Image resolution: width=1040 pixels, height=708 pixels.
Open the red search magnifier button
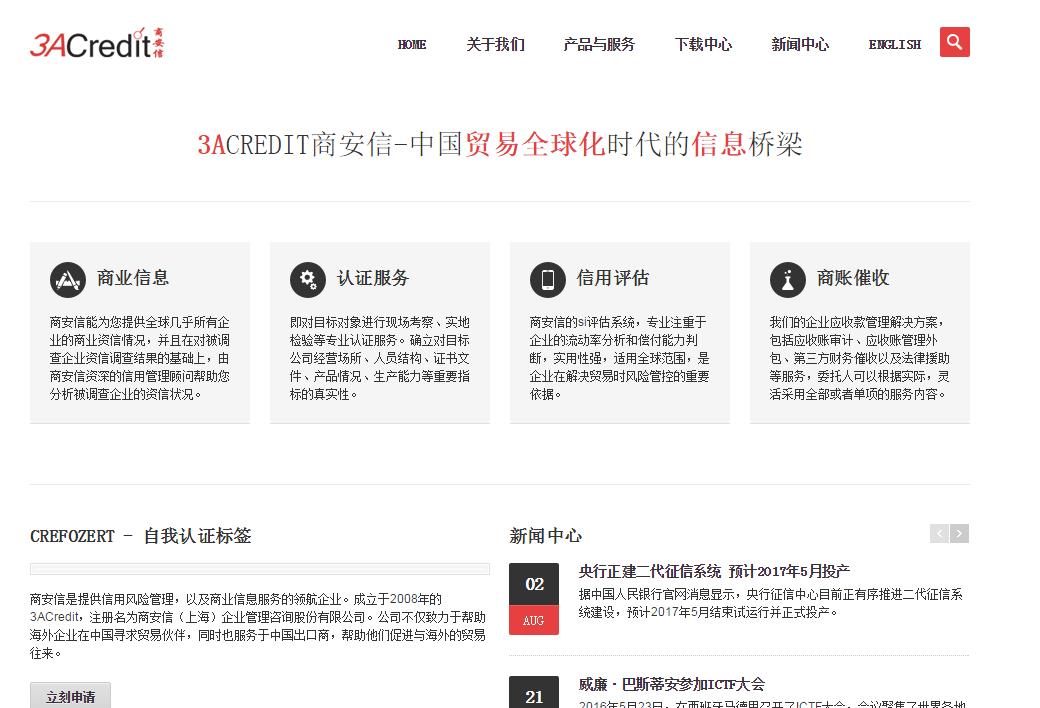pos(954,42)
